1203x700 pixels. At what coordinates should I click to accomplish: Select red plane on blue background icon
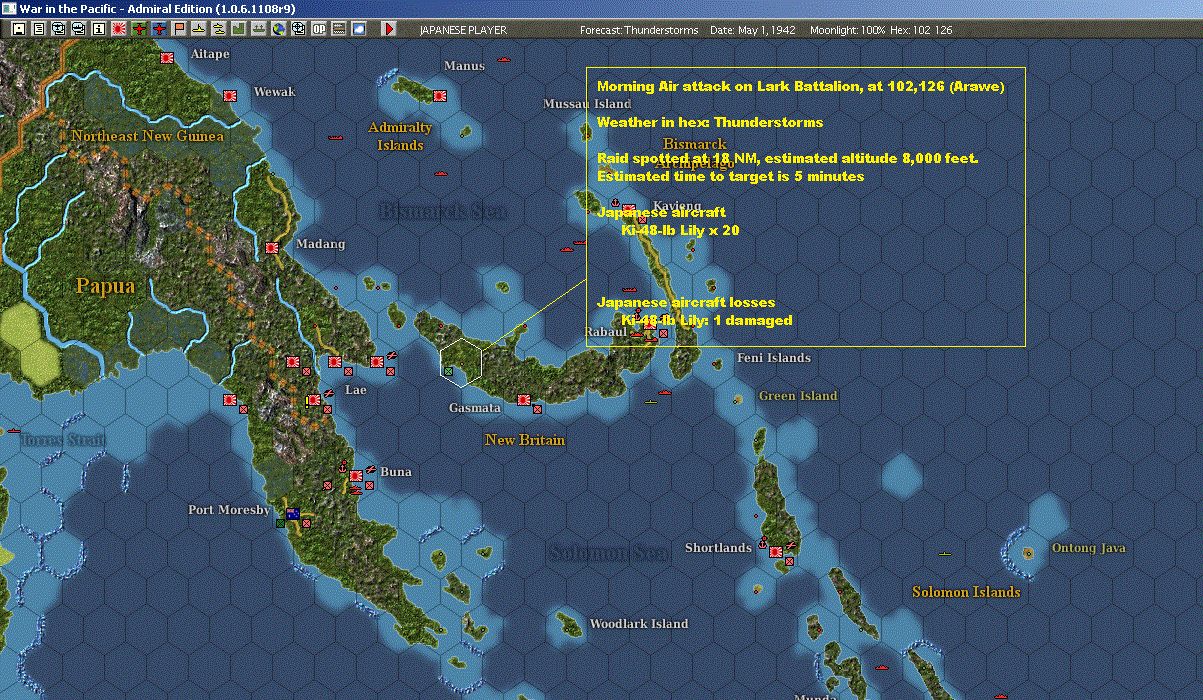point(159,29)
